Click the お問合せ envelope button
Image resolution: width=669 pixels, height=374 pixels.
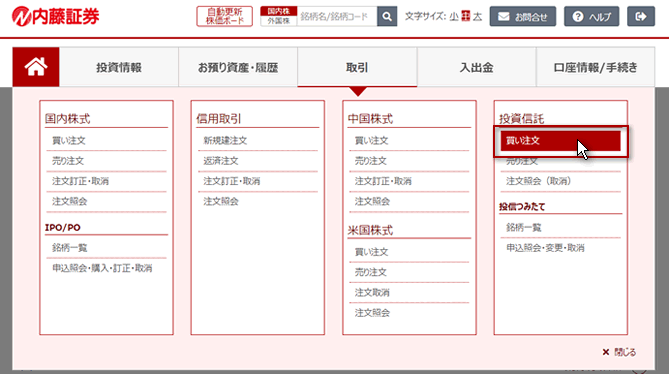[523, 17]
